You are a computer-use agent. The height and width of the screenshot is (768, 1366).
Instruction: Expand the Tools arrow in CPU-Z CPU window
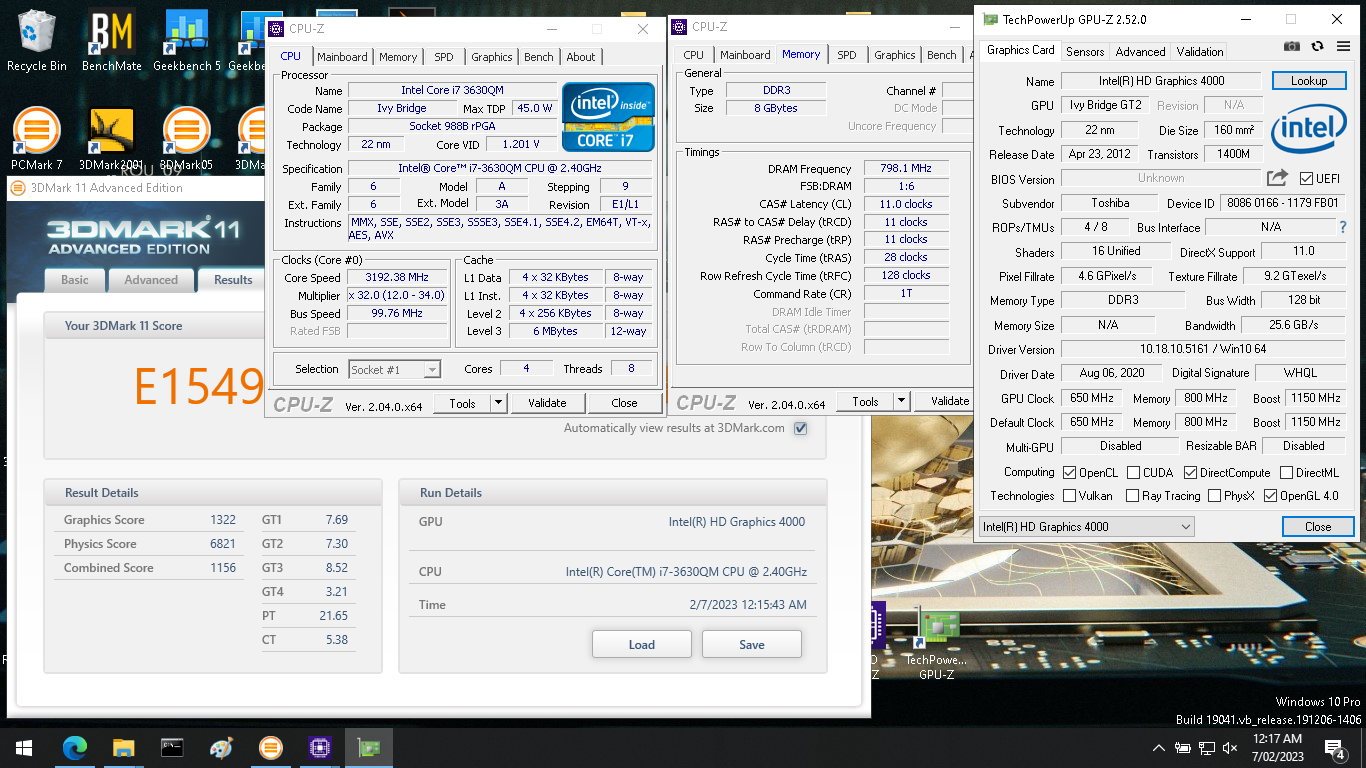pos(499,403)
